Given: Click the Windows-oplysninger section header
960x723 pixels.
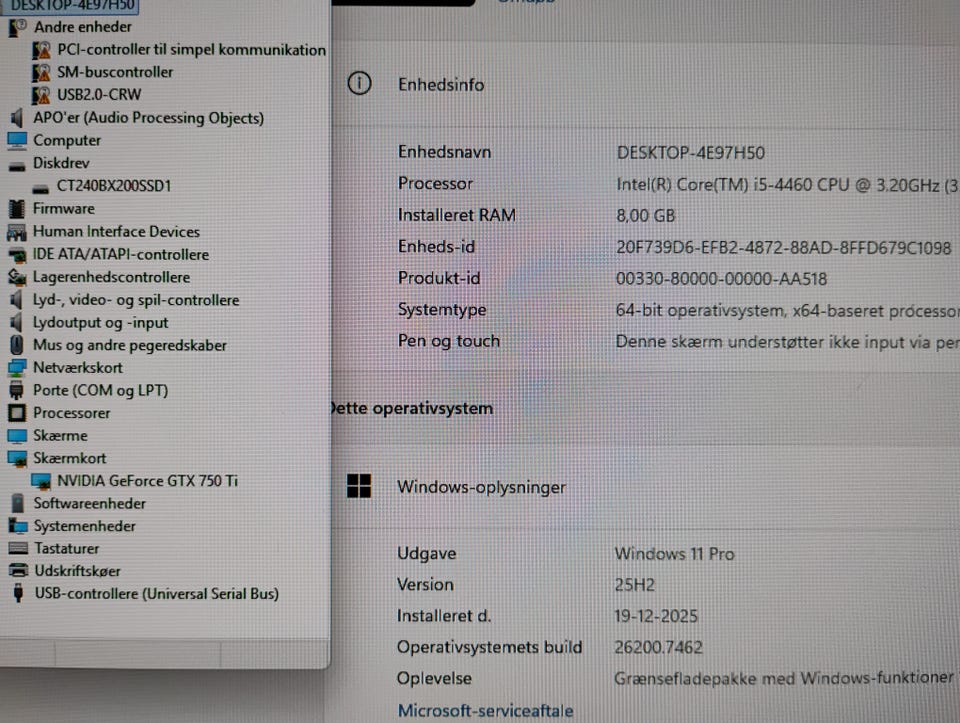Looking at the screenshot, I should [481, 487].
